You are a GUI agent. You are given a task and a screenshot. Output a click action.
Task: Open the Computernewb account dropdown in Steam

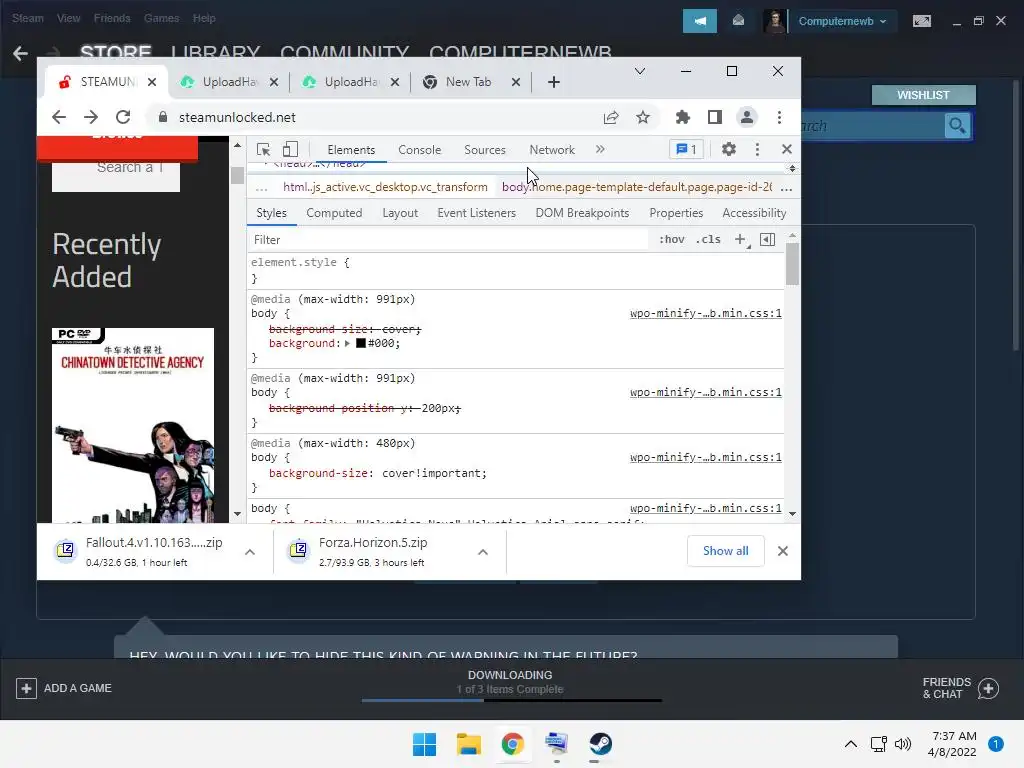pos(842,22)
